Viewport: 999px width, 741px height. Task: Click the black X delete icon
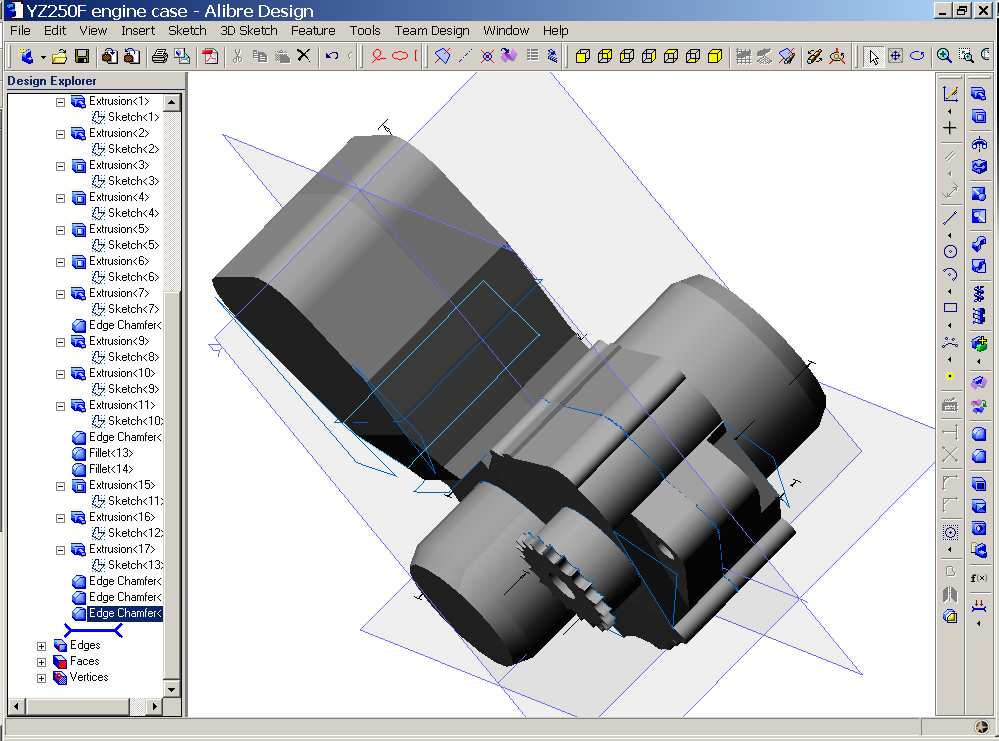304,55
